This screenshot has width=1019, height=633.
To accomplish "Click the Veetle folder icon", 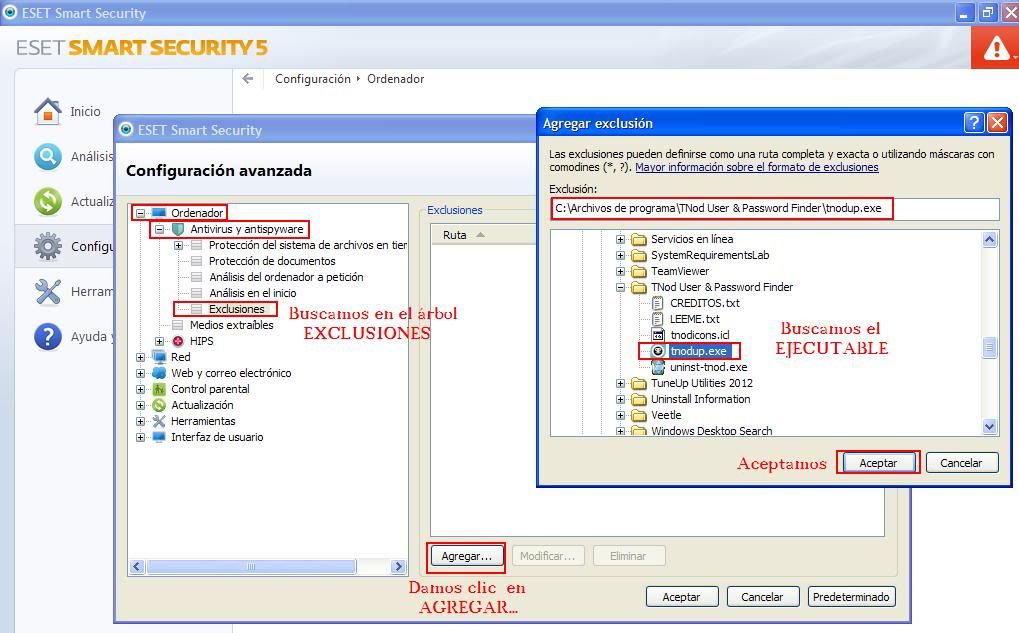I will pyautogui.click(x=639, y=415).
